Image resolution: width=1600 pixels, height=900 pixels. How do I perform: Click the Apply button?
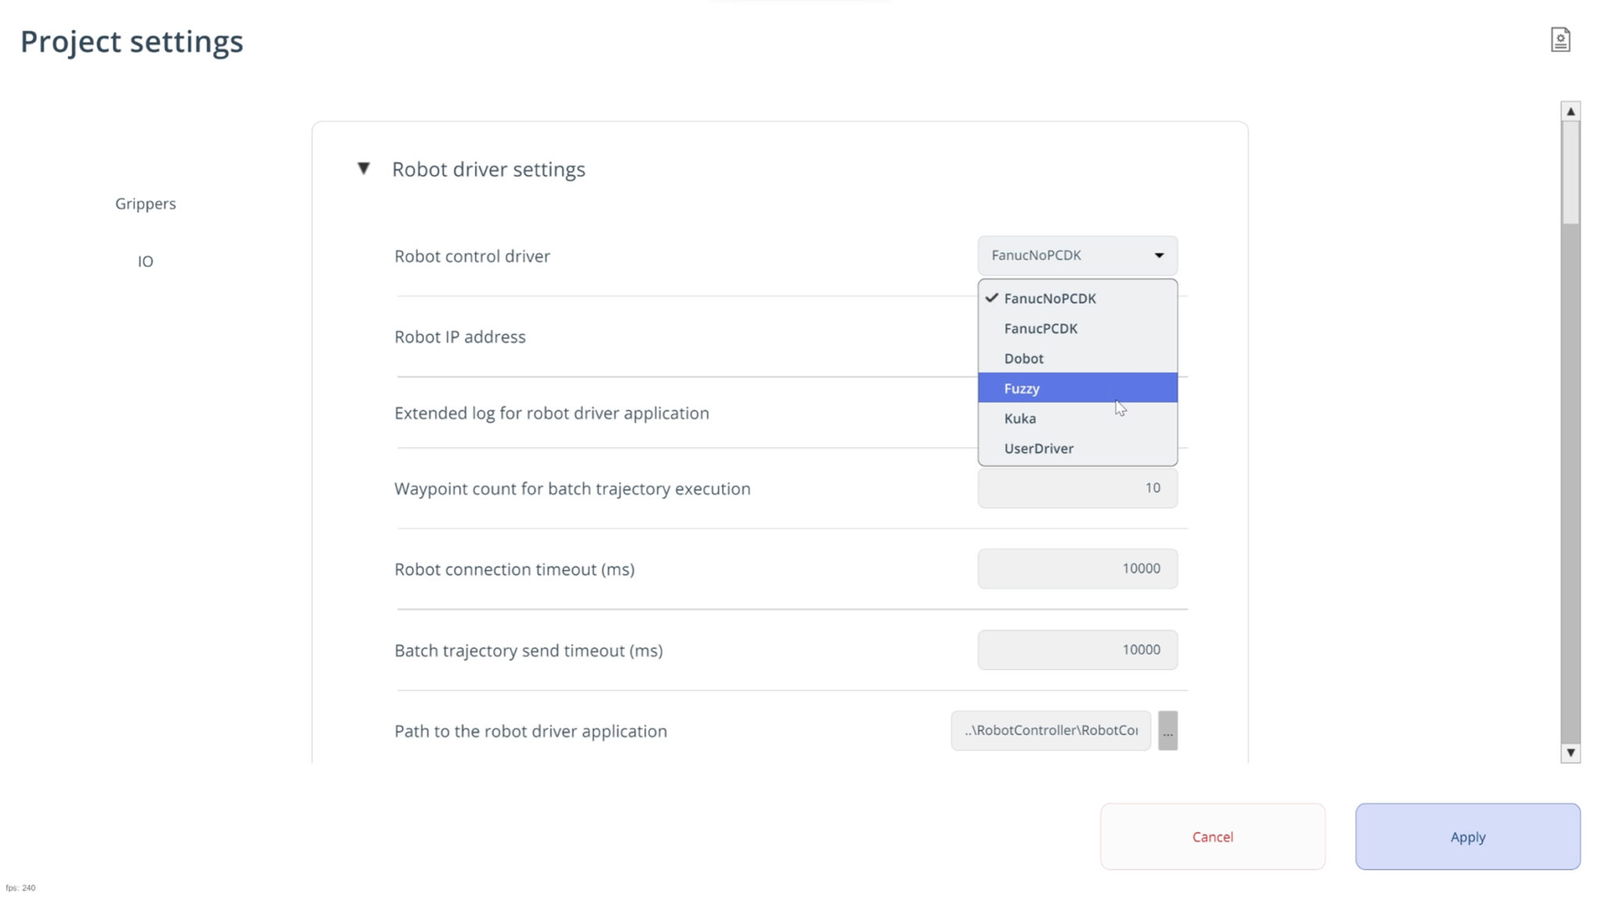click(1467, 837)
